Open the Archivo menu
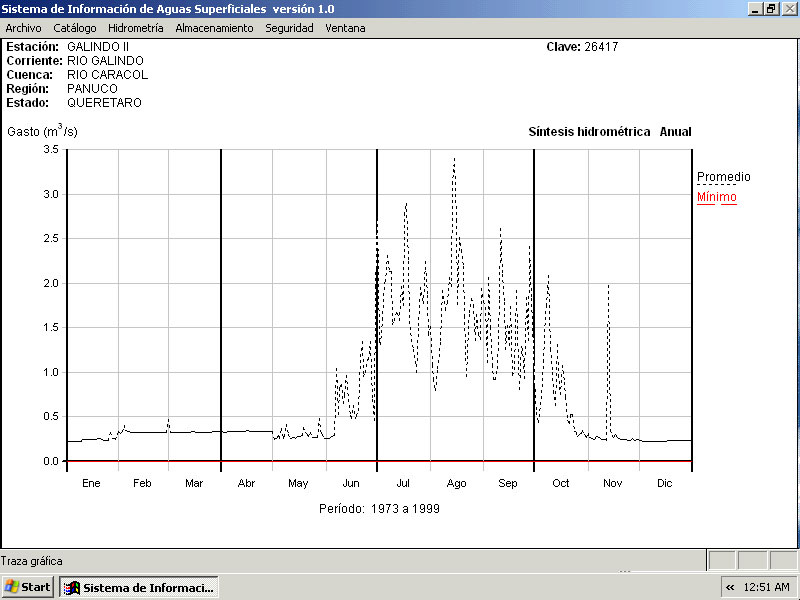This screenshot has width=800, height=600. (x=23, y=28)
